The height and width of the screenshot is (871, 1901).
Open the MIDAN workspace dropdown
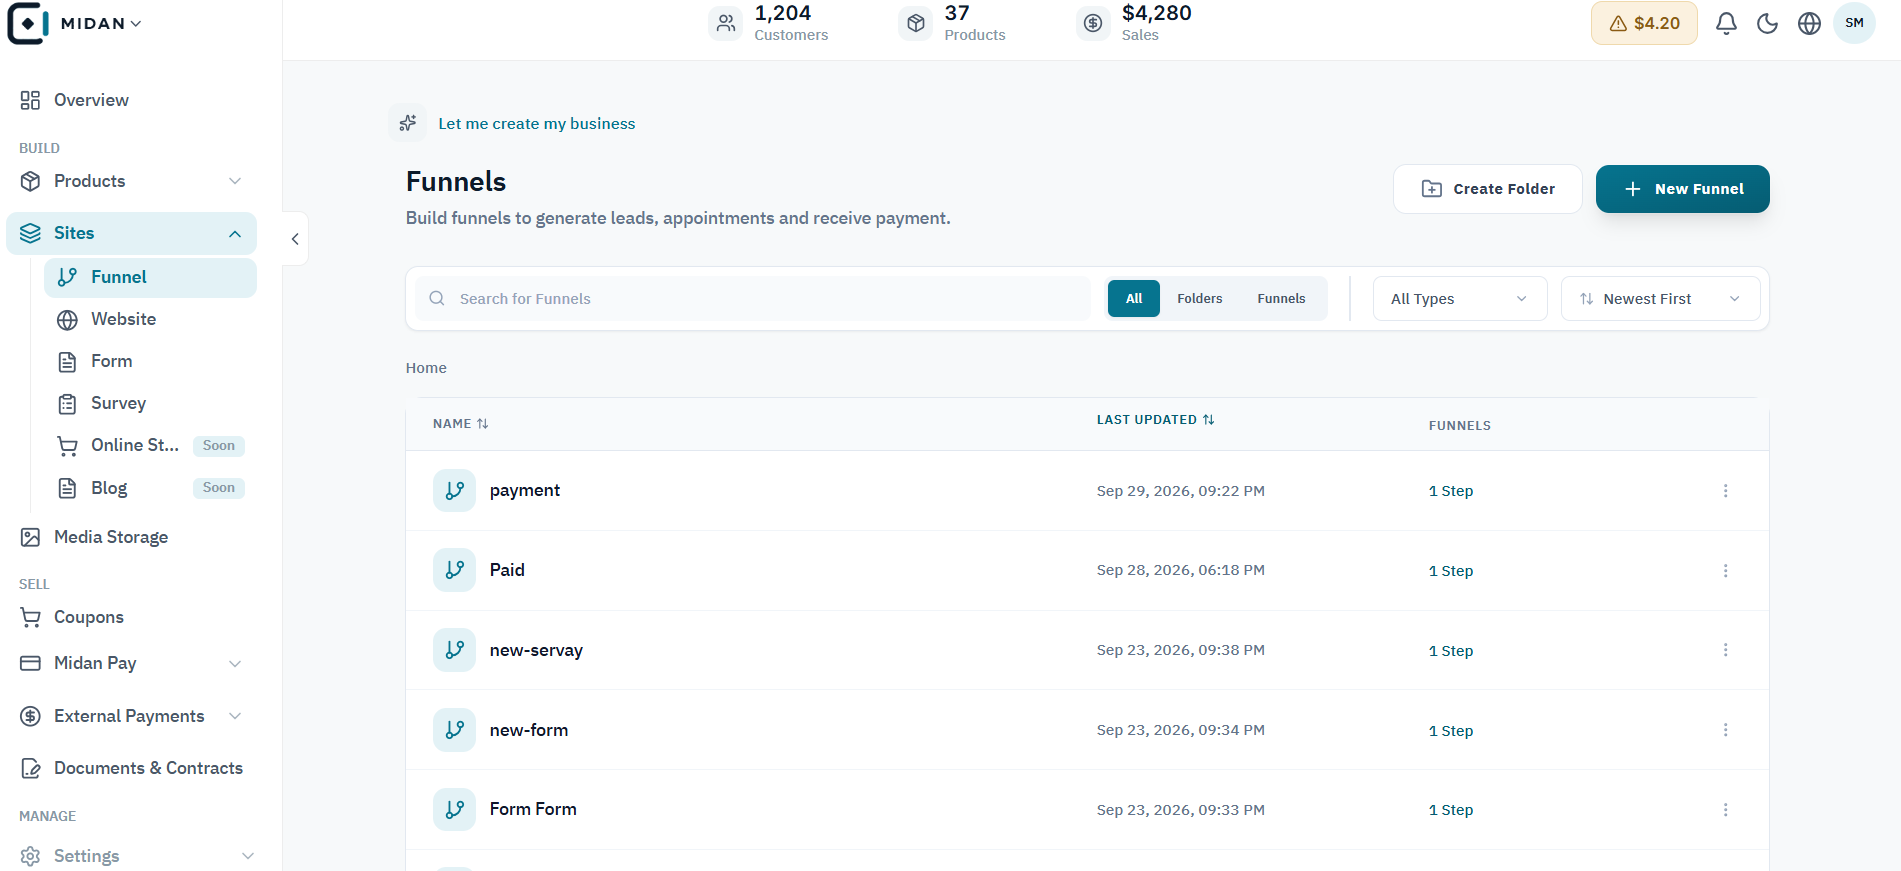tap(101, 23)
